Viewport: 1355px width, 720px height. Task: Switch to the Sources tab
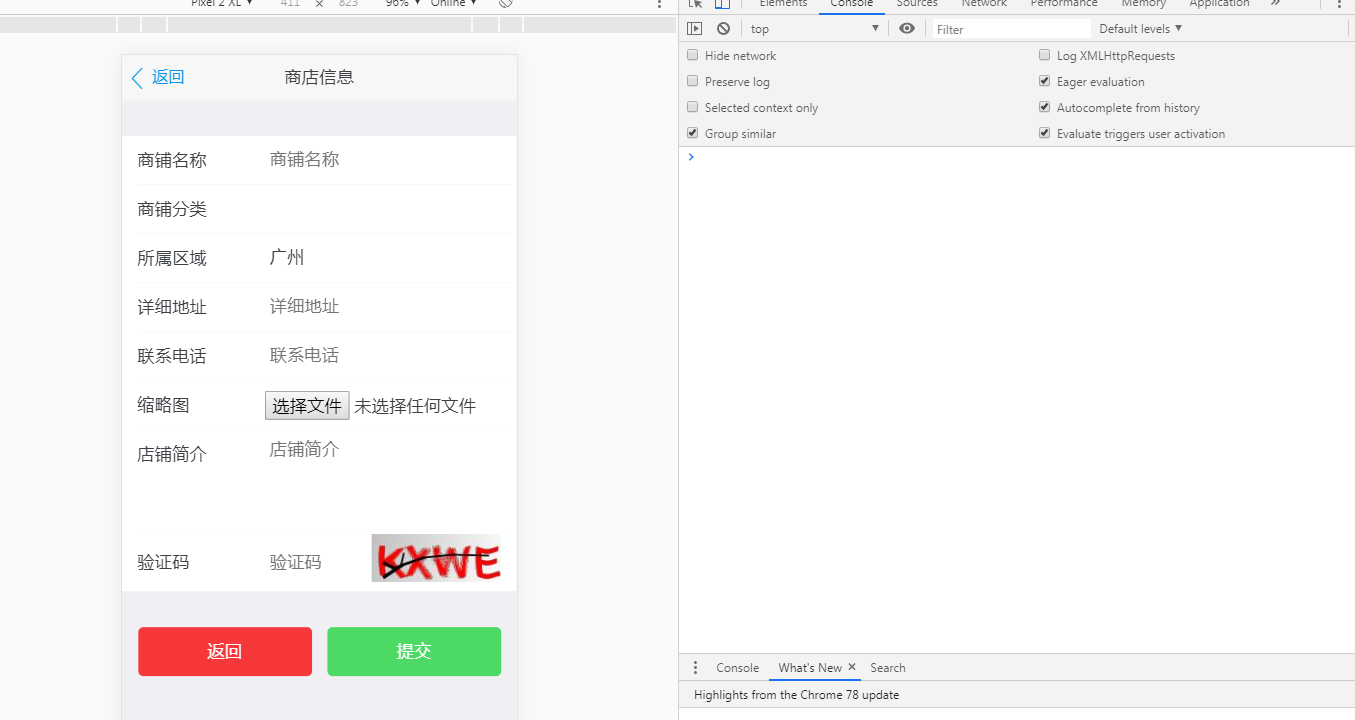[917, 5]
